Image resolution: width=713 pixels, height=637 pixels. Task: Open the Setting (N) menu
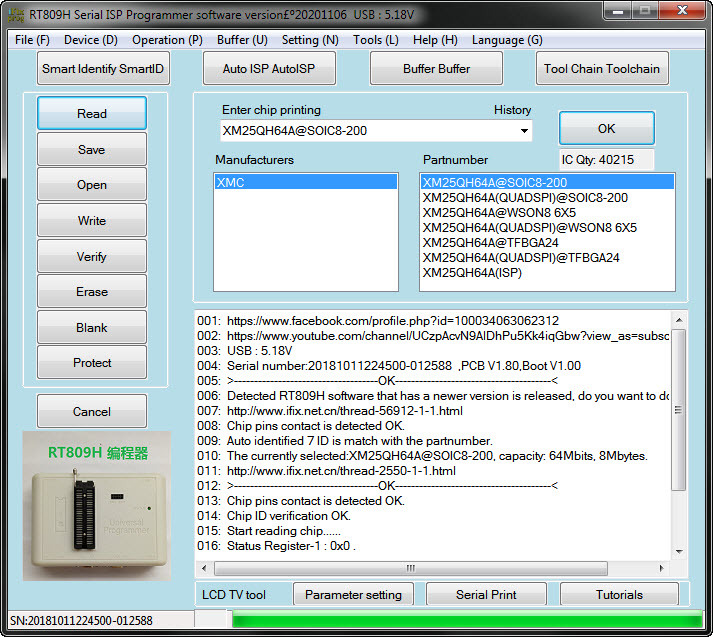310,40
